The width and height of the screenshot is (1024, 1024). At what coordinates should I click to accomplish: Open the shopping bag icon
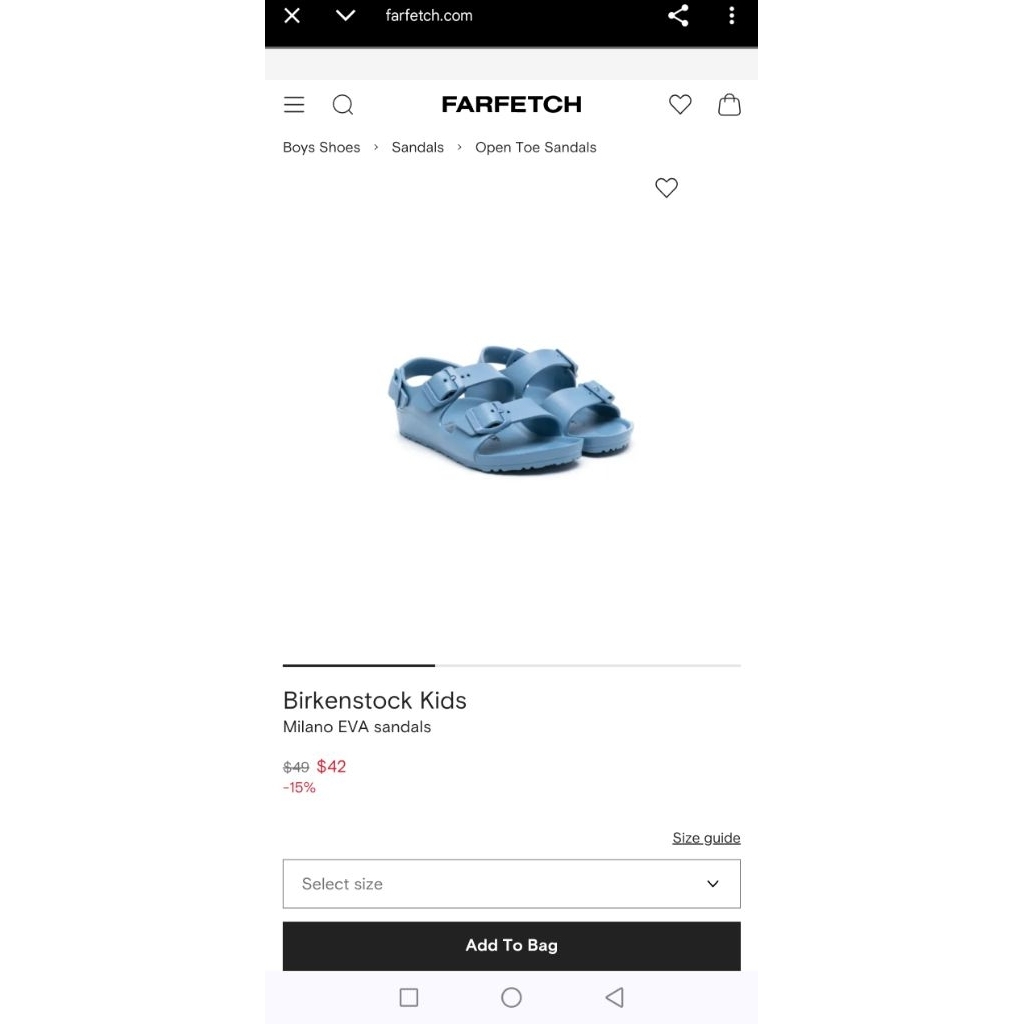[729, 104]
